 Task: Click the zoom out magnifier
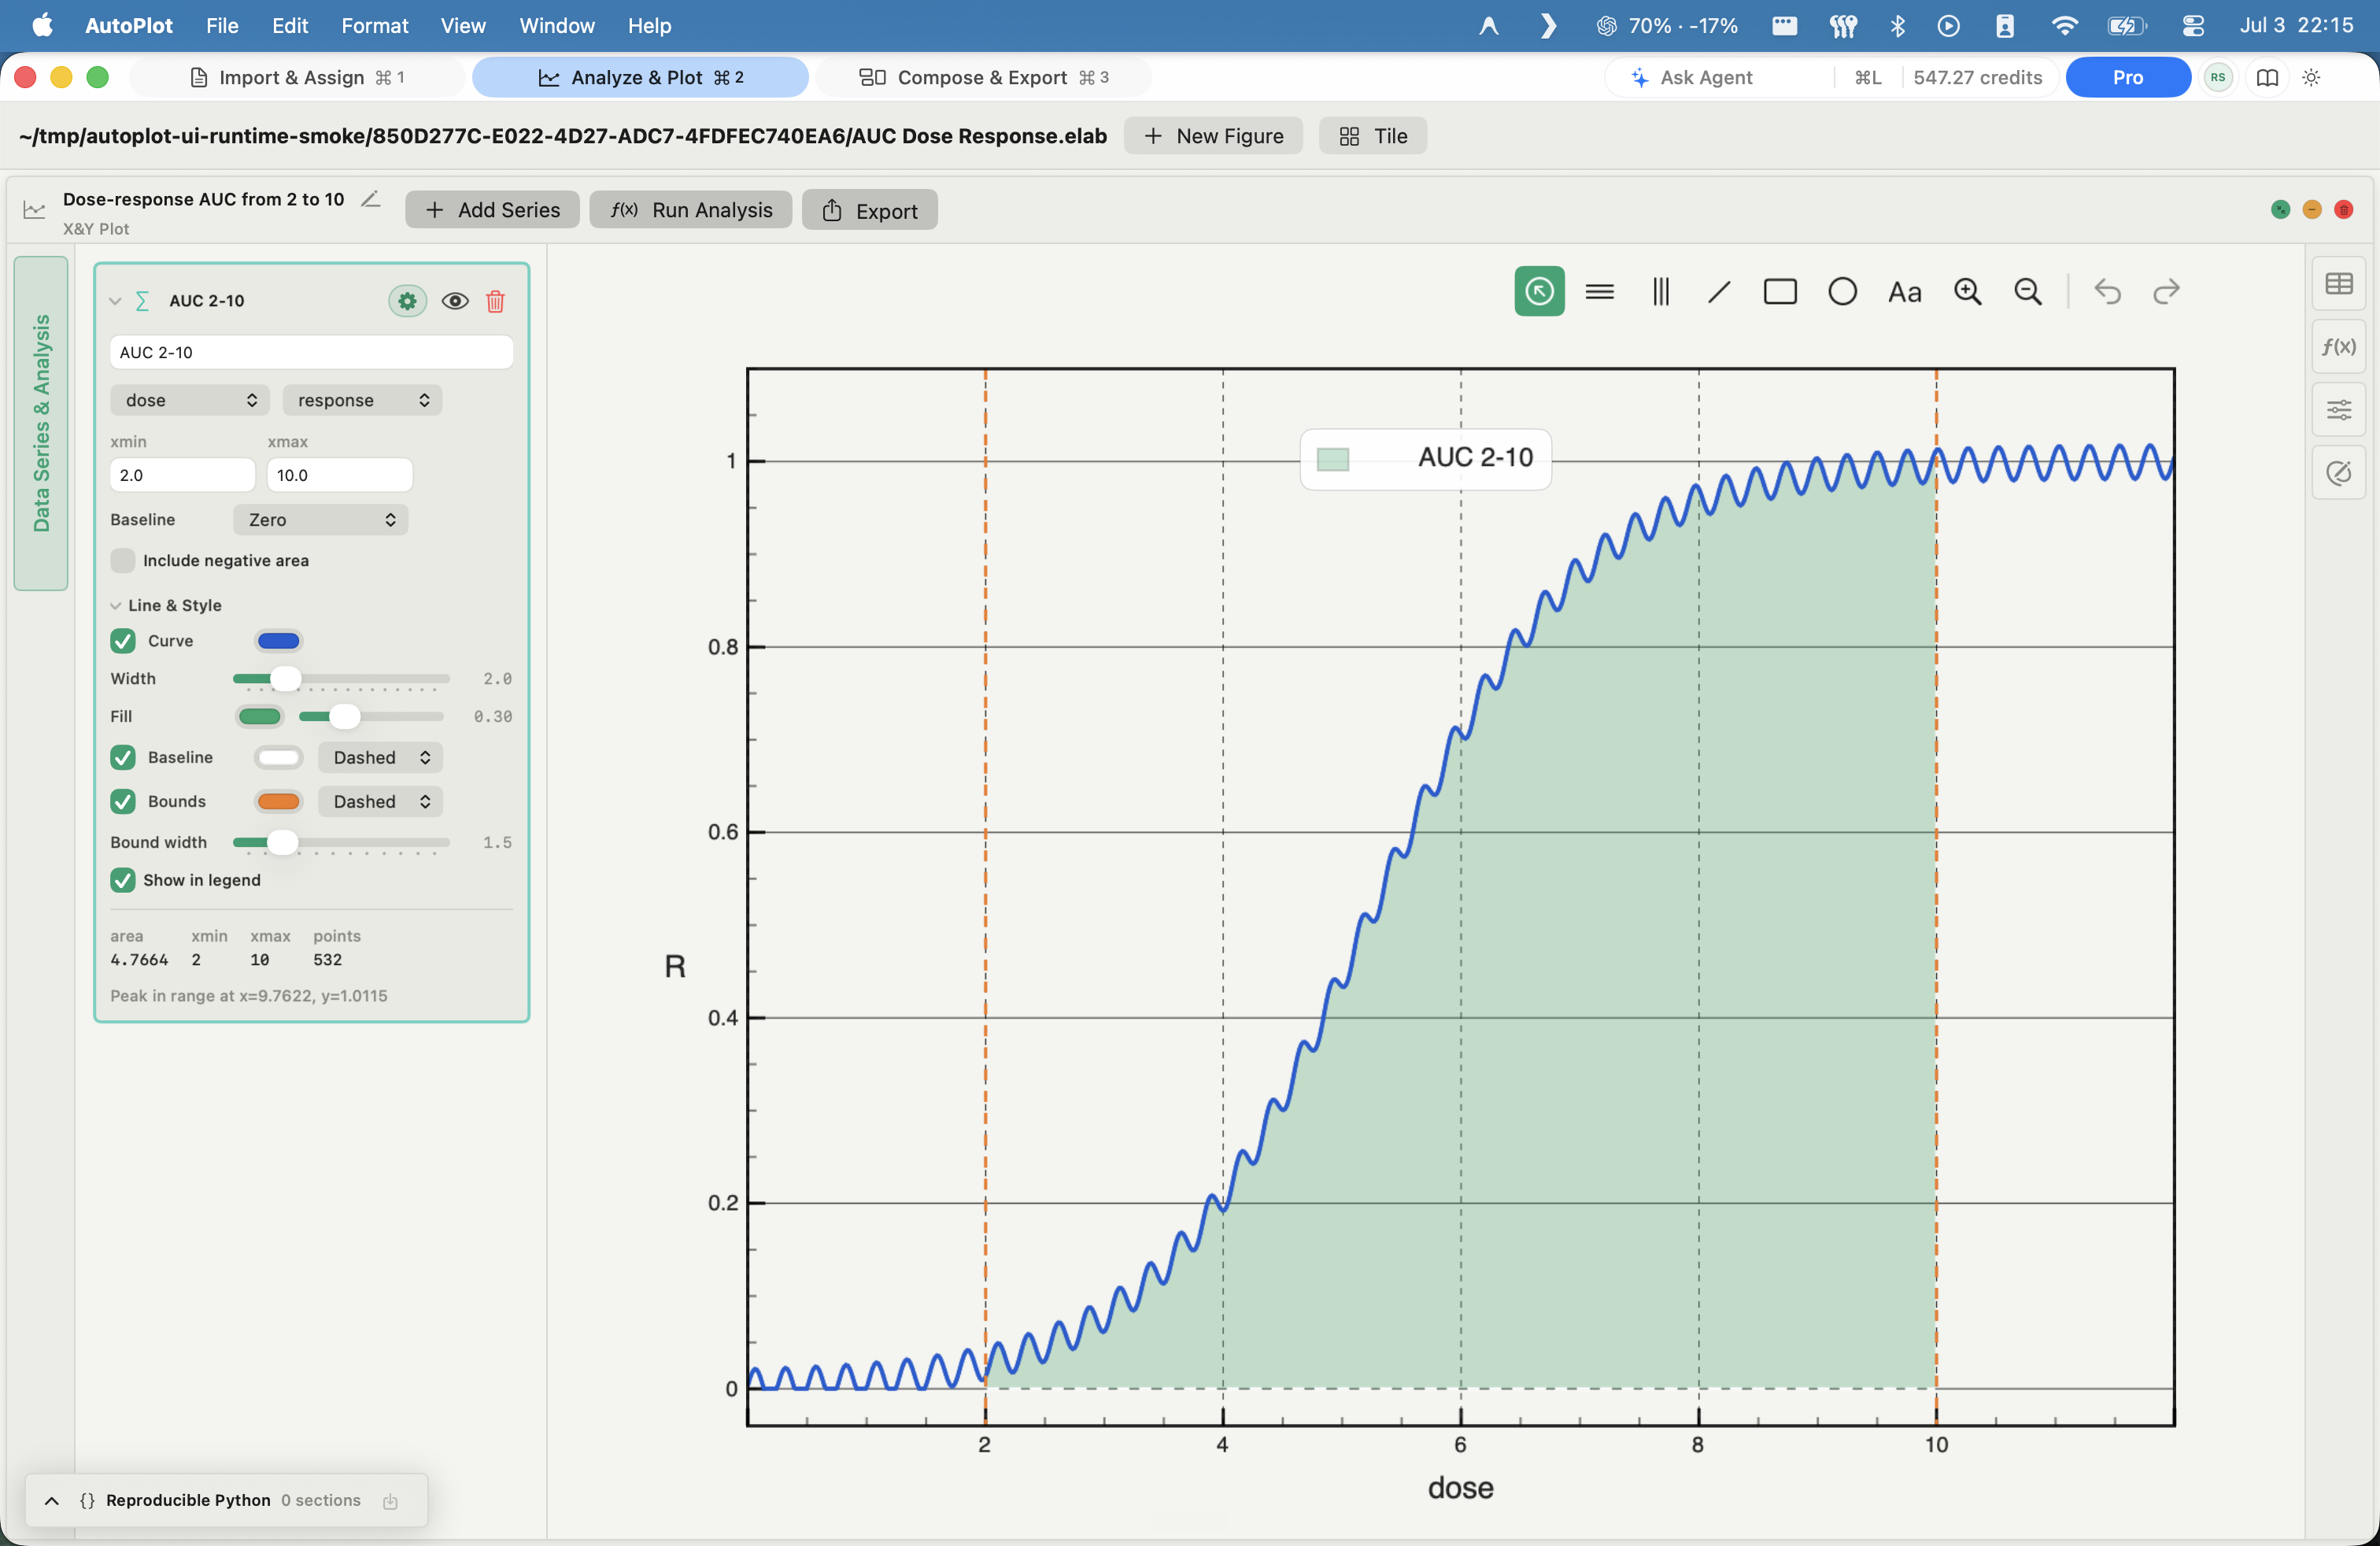click(2027, 291)
